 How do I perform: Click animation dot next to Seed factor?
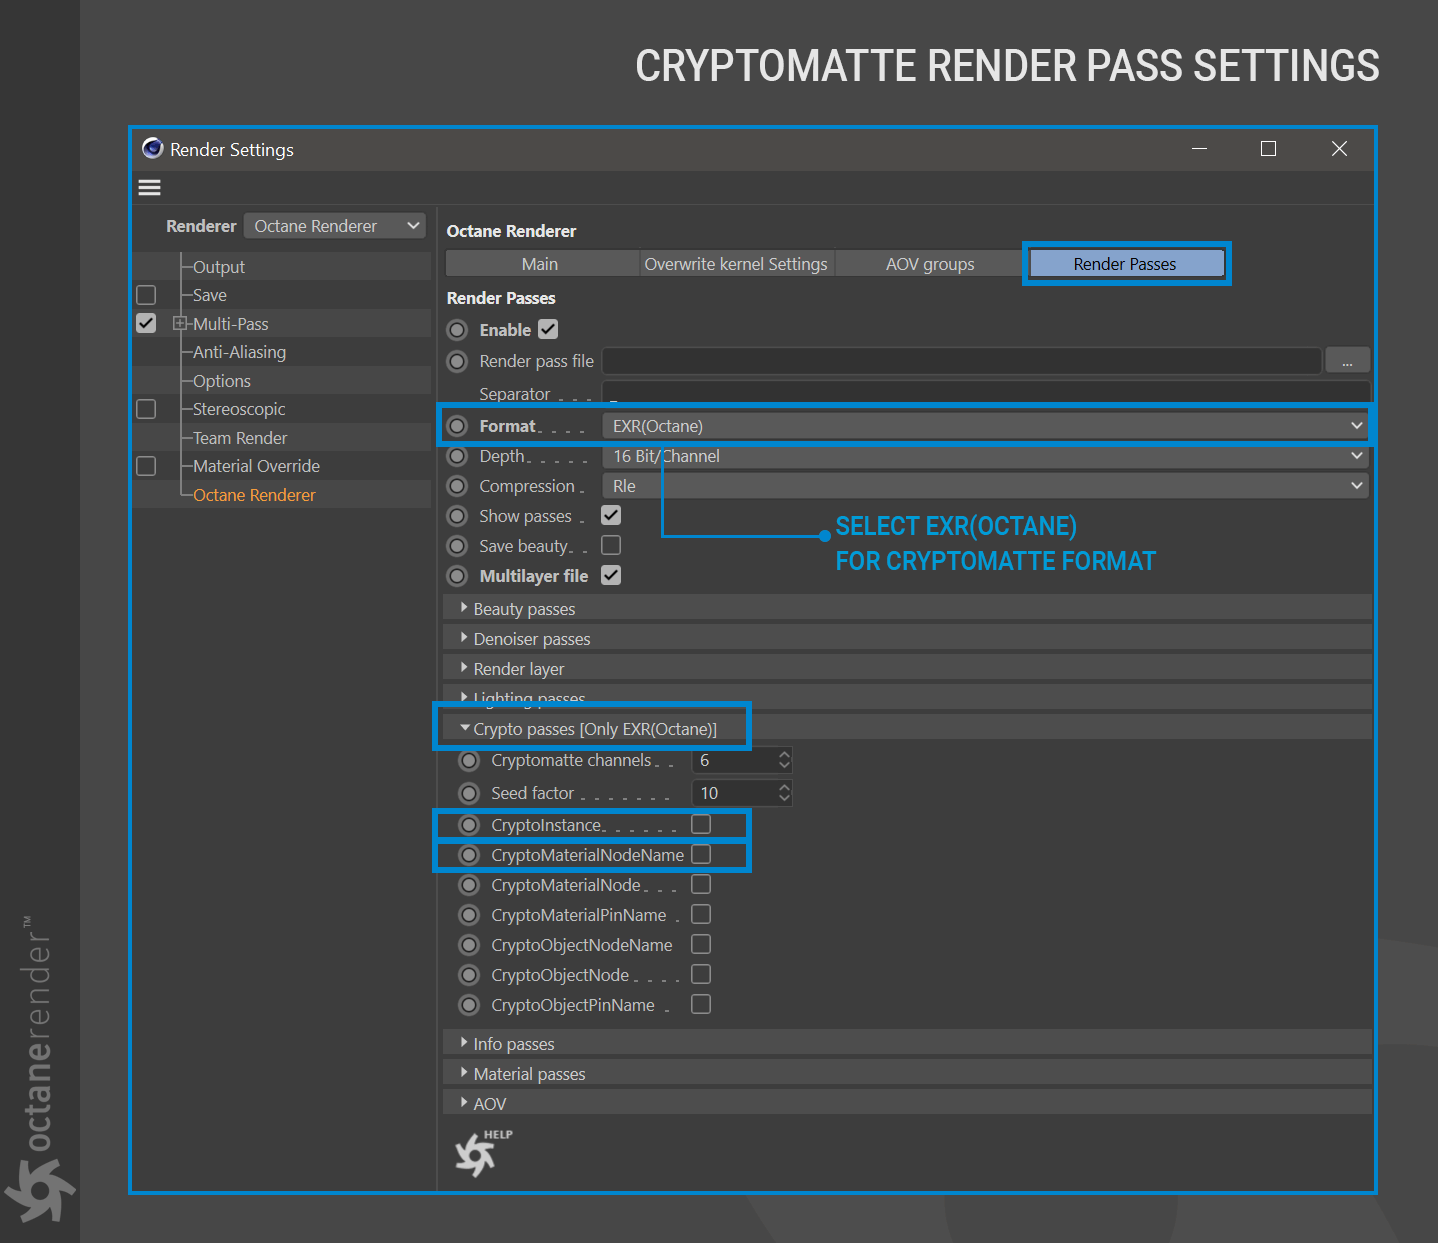(469, 793)
